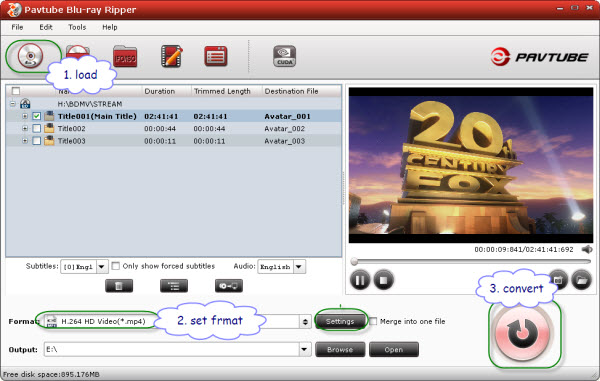Viewport: 600px width, 381px height.
Task: Mute the preview volume speaker
Action: point(587,249)
